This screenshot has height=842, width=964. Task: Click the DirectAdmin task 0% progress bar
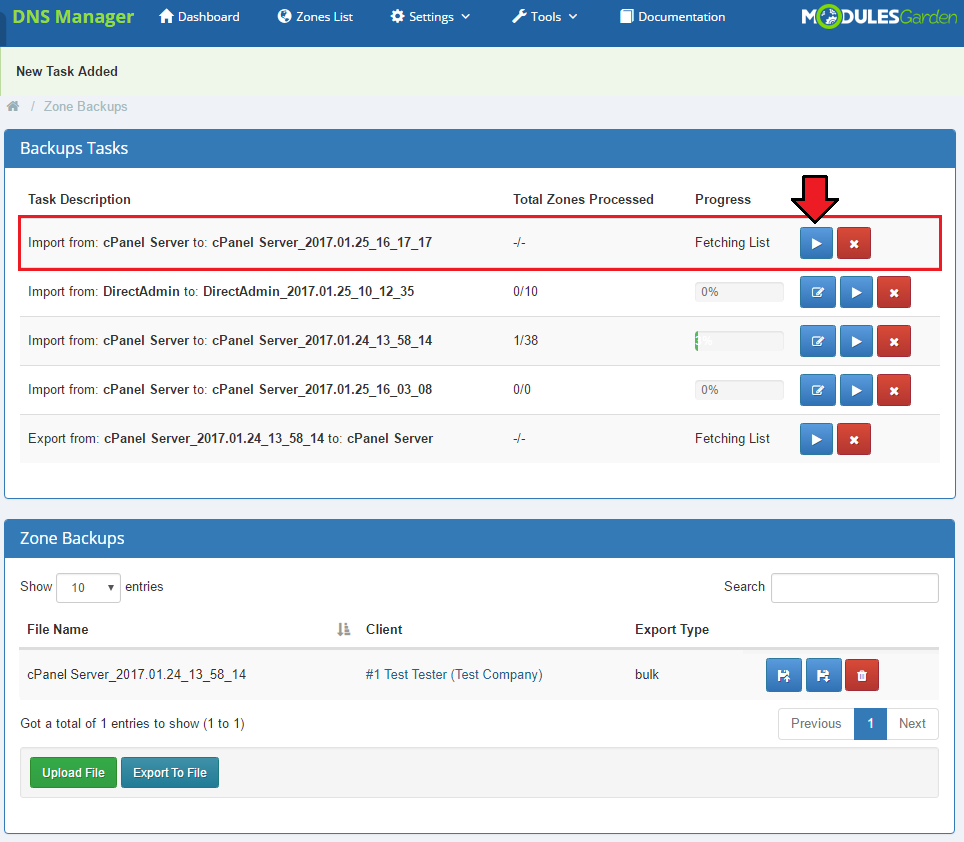(x=739, y=292)
